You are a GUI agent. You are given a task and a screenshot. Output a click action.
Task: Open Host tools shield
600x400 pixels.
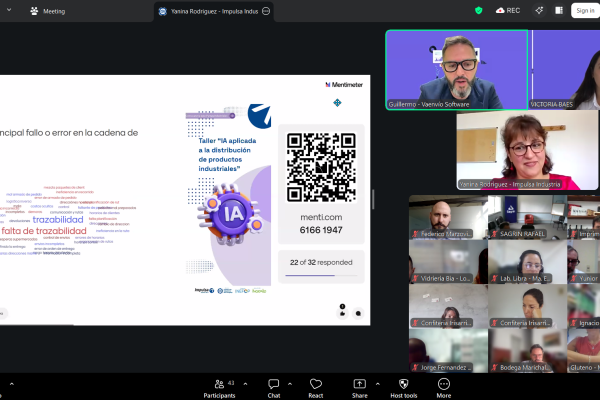pos(403,385)
